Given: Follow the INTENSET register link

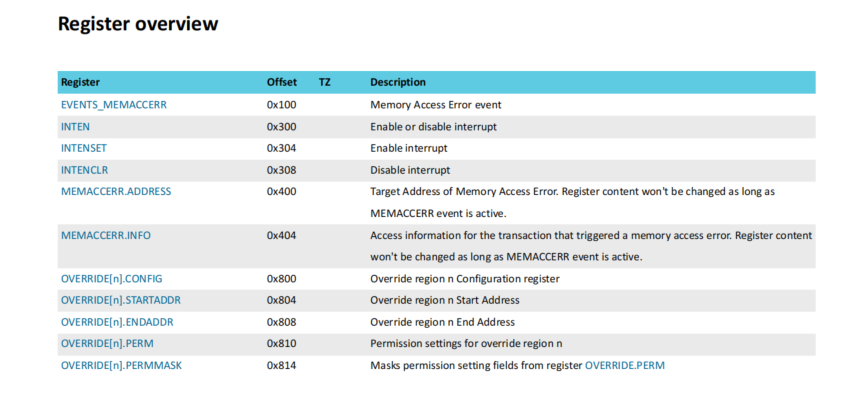Looking at the screenshot, I should [84, 148].
